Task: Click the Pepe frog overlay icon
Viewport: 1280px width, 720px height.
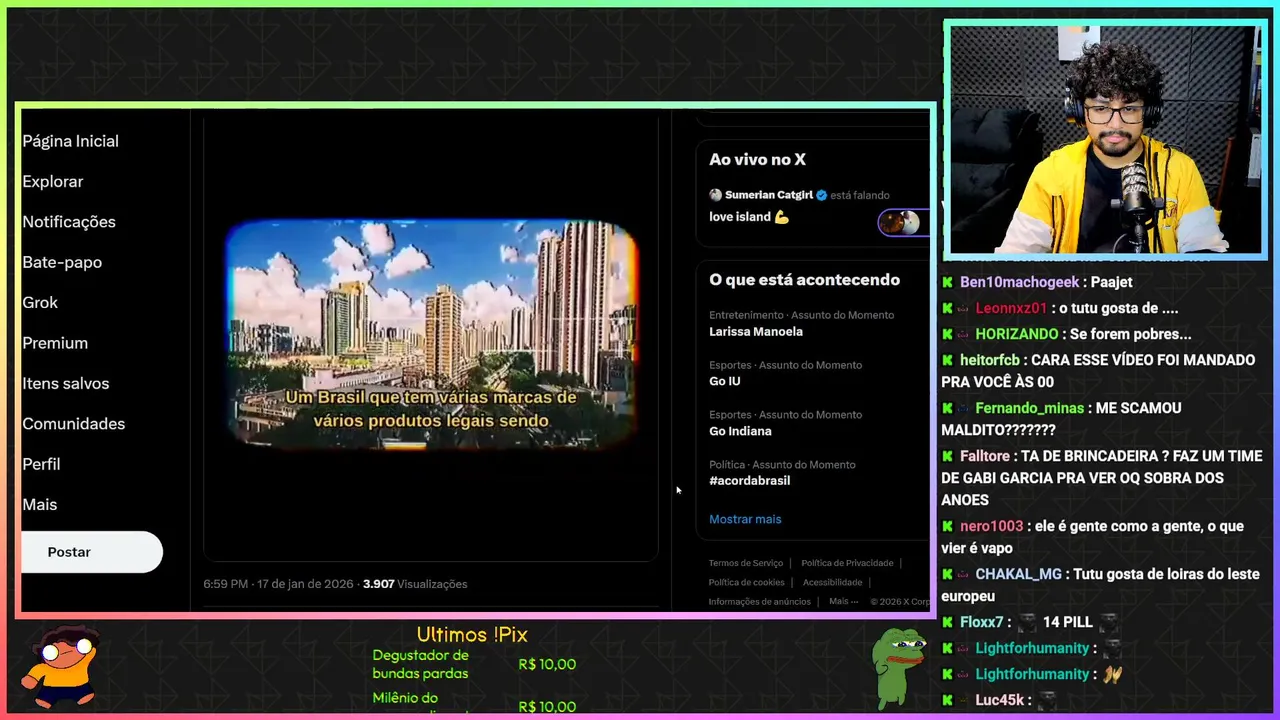Action: 898,666
